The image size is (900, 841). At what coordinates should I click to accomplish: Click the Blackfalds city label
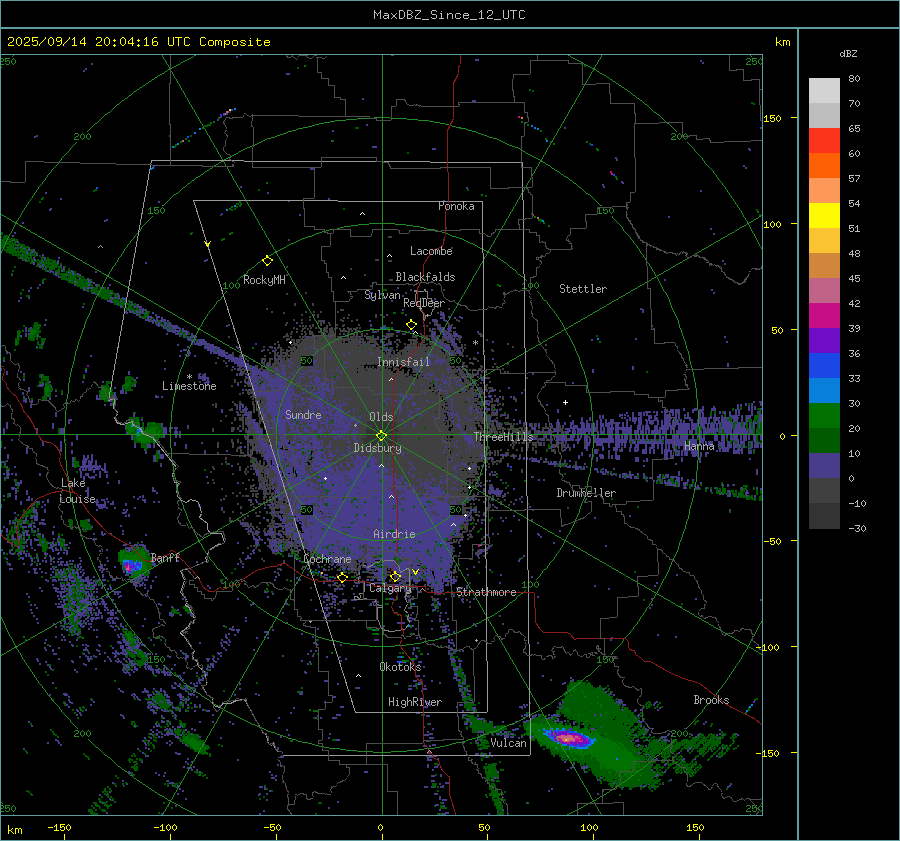tap(425, 277)
